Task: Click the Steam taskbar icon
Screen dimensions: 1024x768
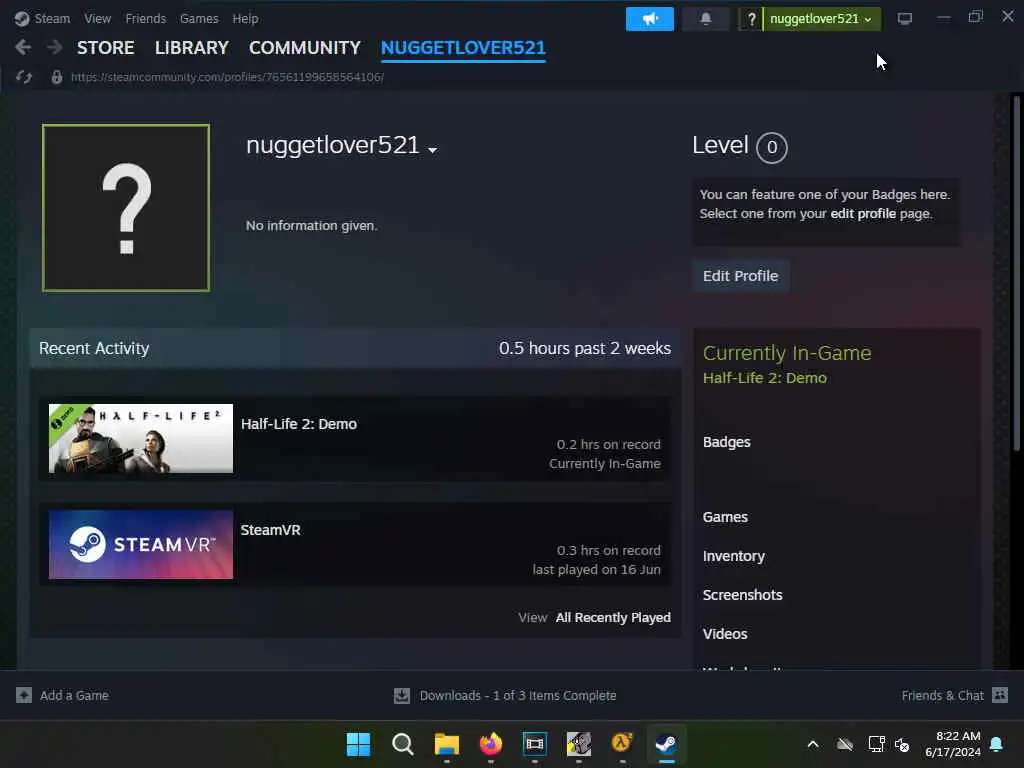Action: (666, 744)
